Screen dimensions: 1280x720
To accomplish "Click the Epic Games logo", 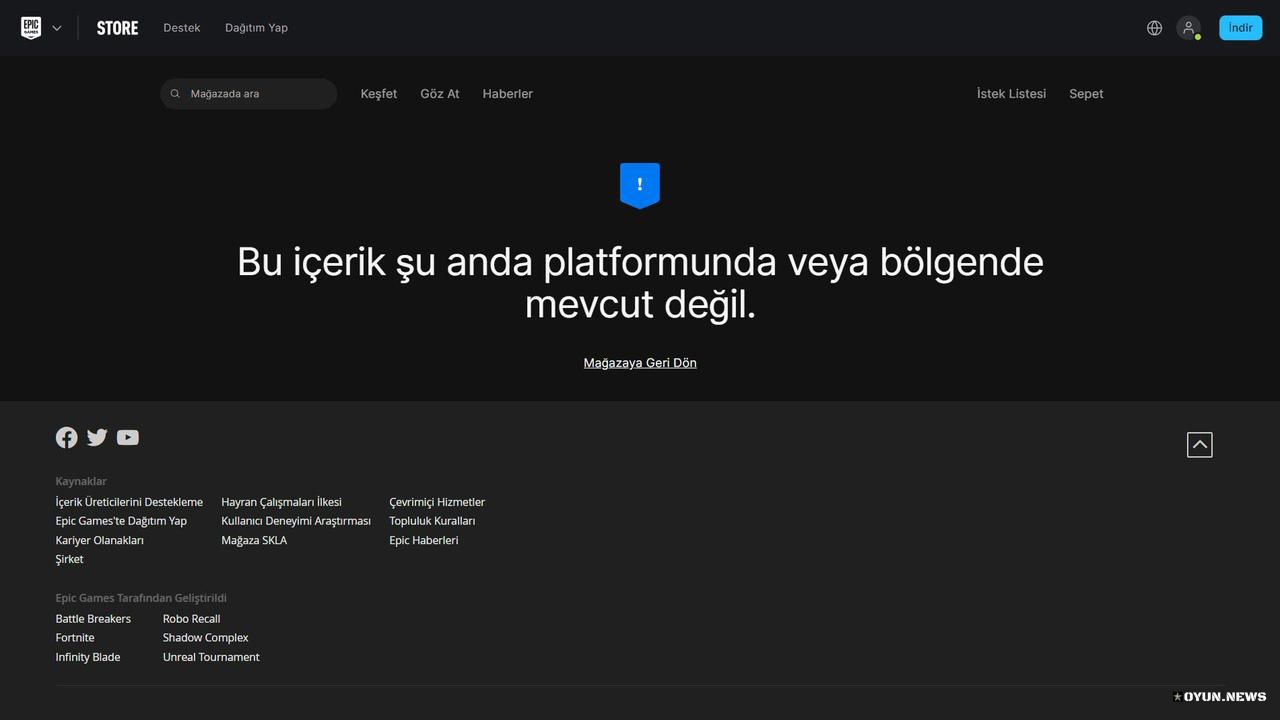I will tap(31, 28).
